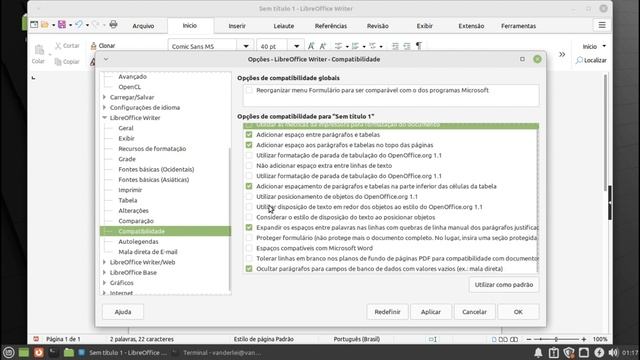
Task: Open the terminal launcher in taskbar
Action: pos(53,352)
